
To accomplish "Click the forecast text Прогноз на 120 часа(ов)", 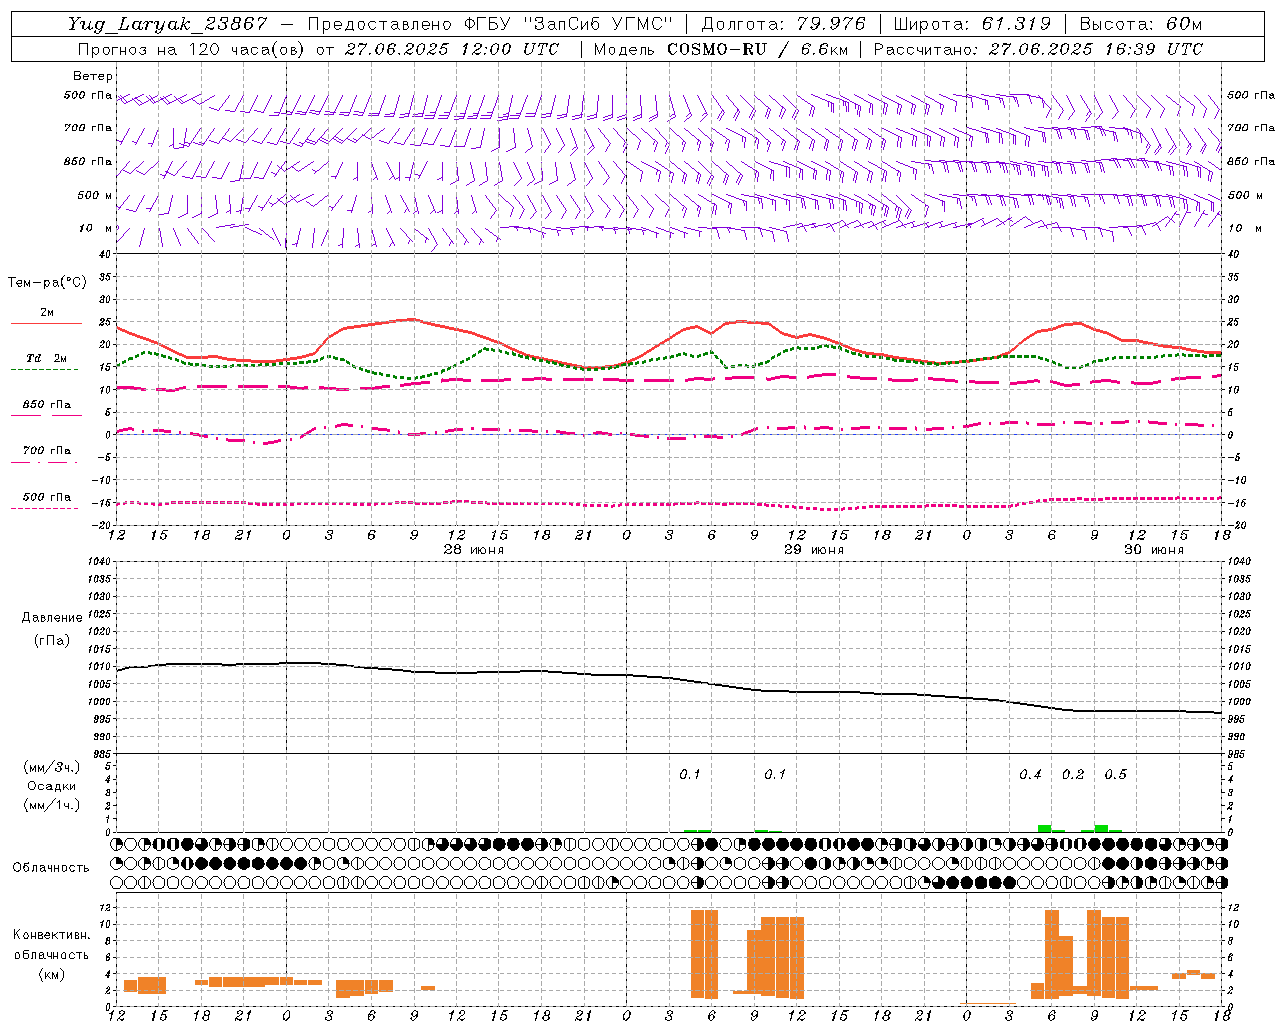I will (x=192, y=49).
